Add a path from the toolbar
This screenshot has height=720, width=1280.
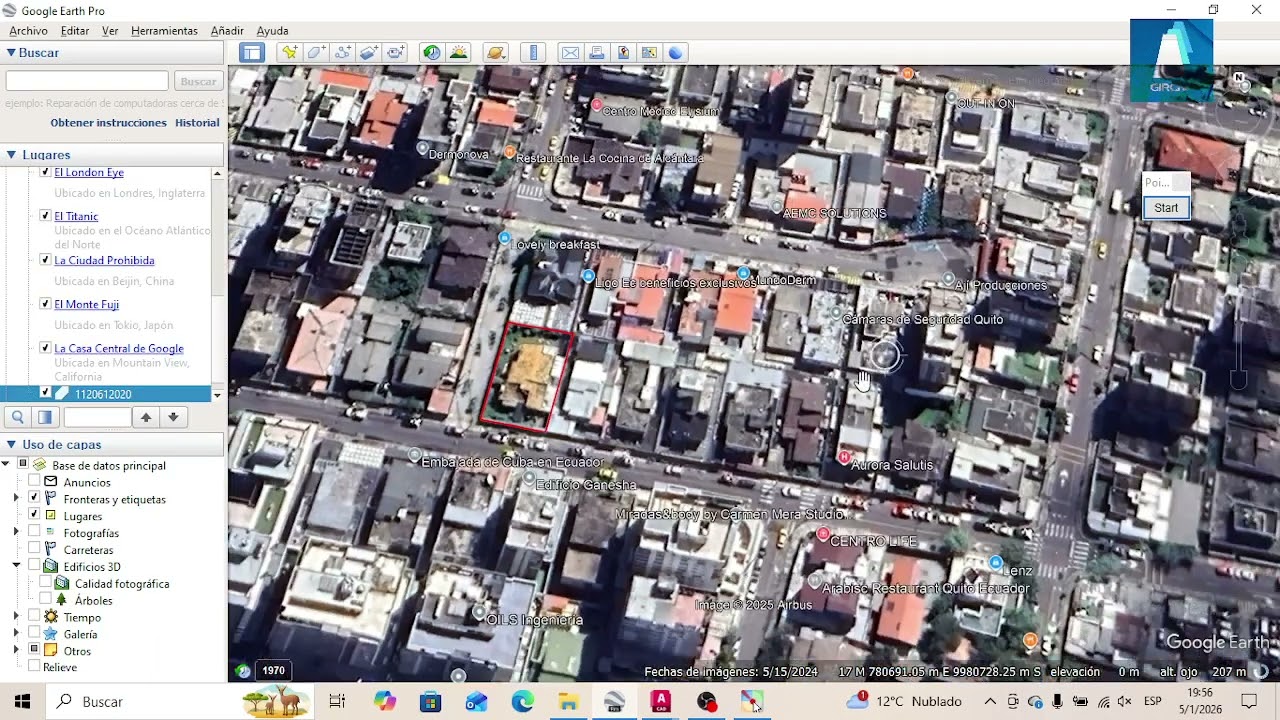[343, 53]
